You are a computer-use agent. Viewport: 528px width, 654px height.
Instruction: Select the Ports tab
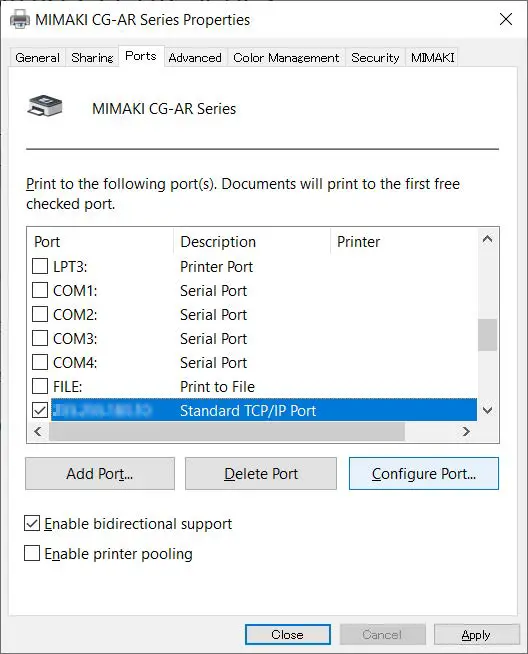point(141,56)
